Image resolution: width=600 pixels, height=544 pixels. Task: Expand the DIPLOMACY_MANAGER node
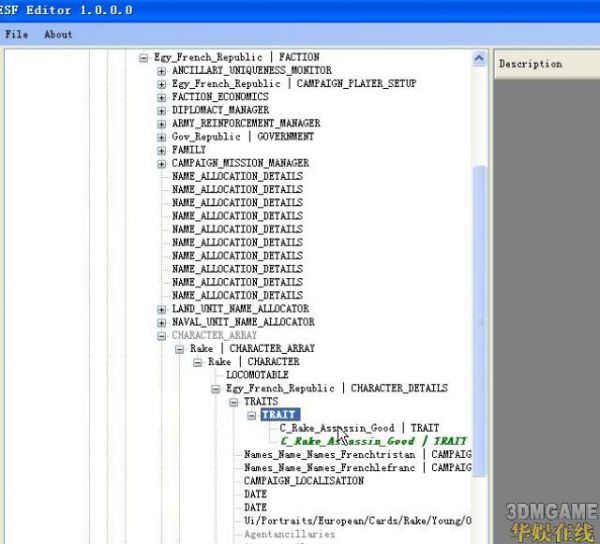coord(162,110)
